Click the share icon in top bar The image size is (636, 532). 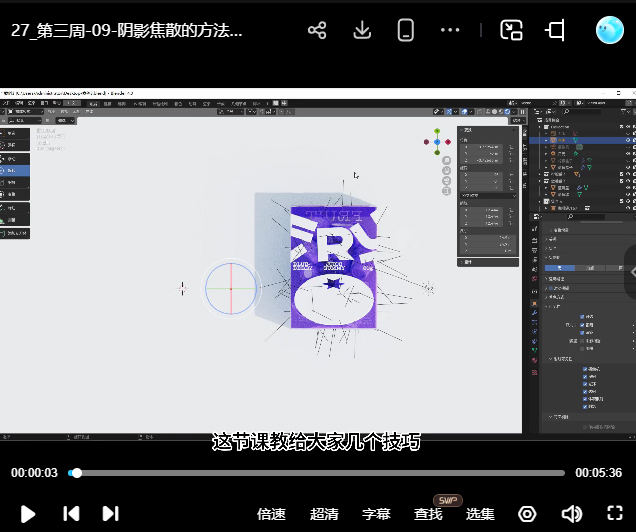(x=317, y=30)
